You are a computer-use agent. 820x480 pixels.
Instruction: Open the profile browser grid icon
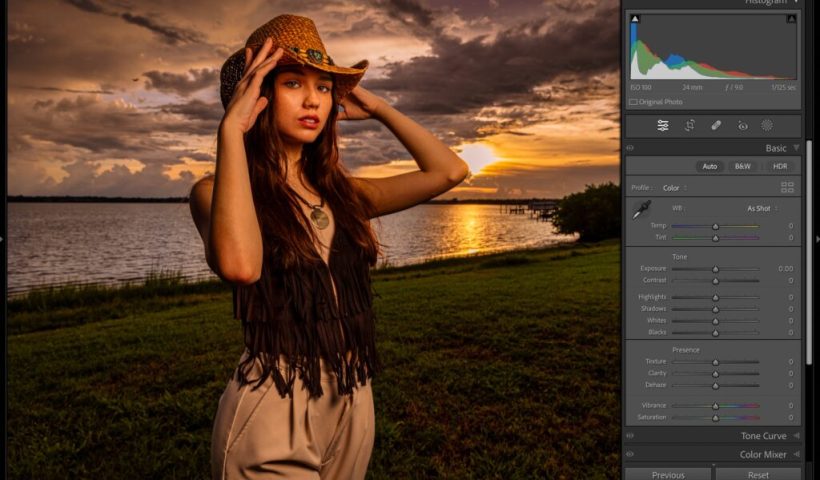(x=787, y=187)
